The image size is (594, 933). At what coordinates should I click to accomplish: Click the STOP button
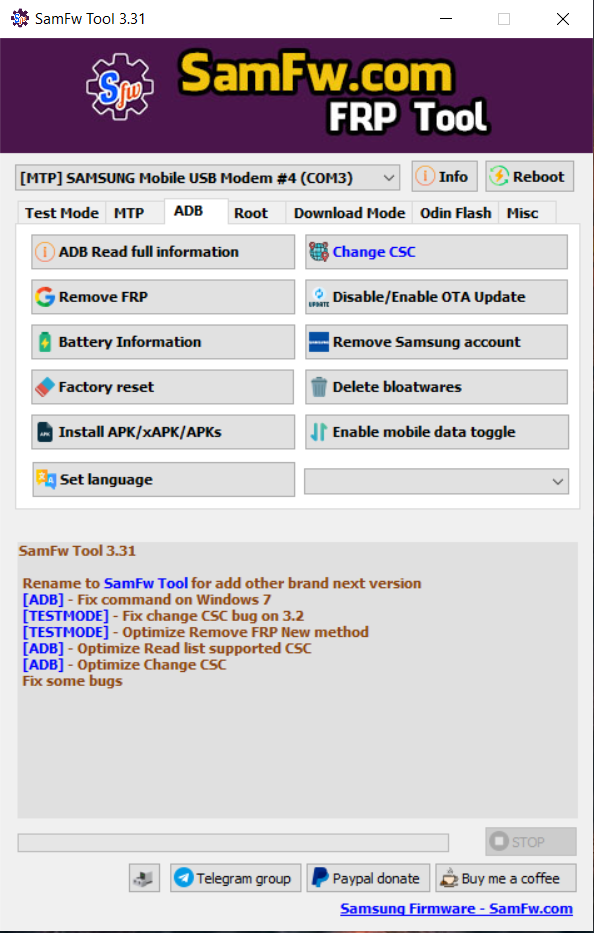(x=531, y=842)
